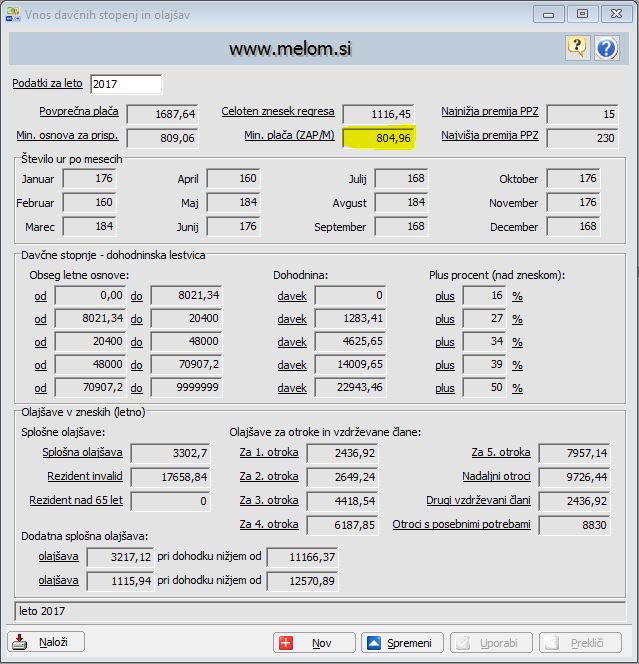Click the Za 1. otroka link

coord(269,452)
